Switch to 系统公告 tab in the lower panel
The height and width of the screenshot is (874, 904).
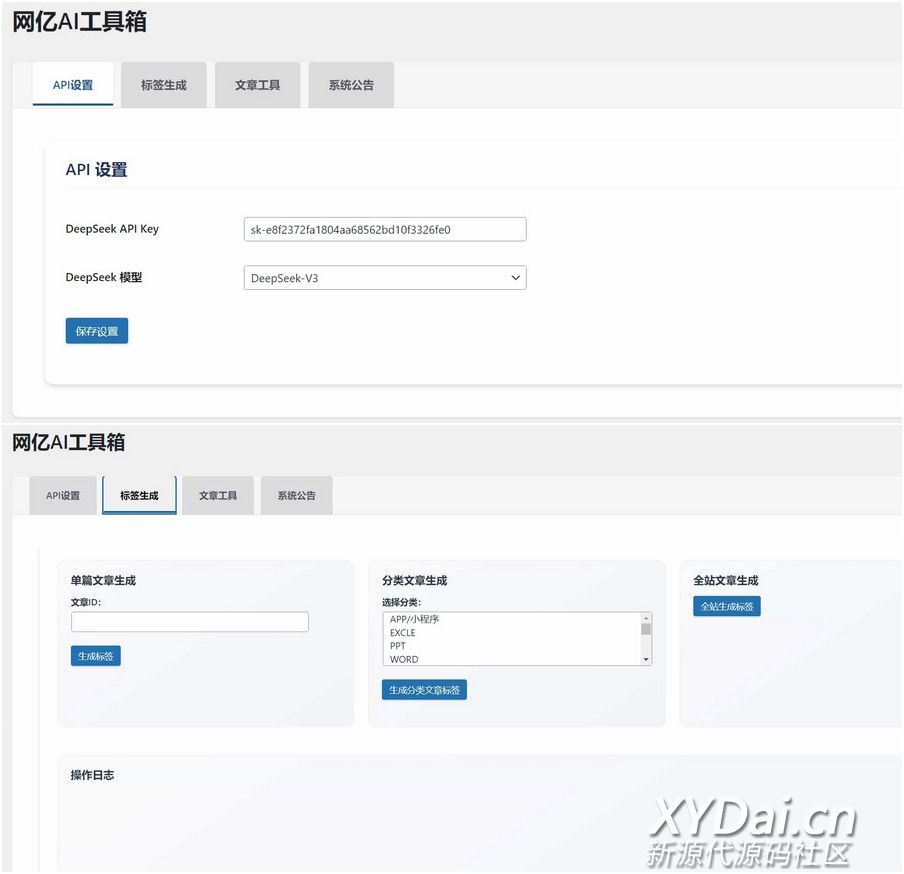[296, 496]
